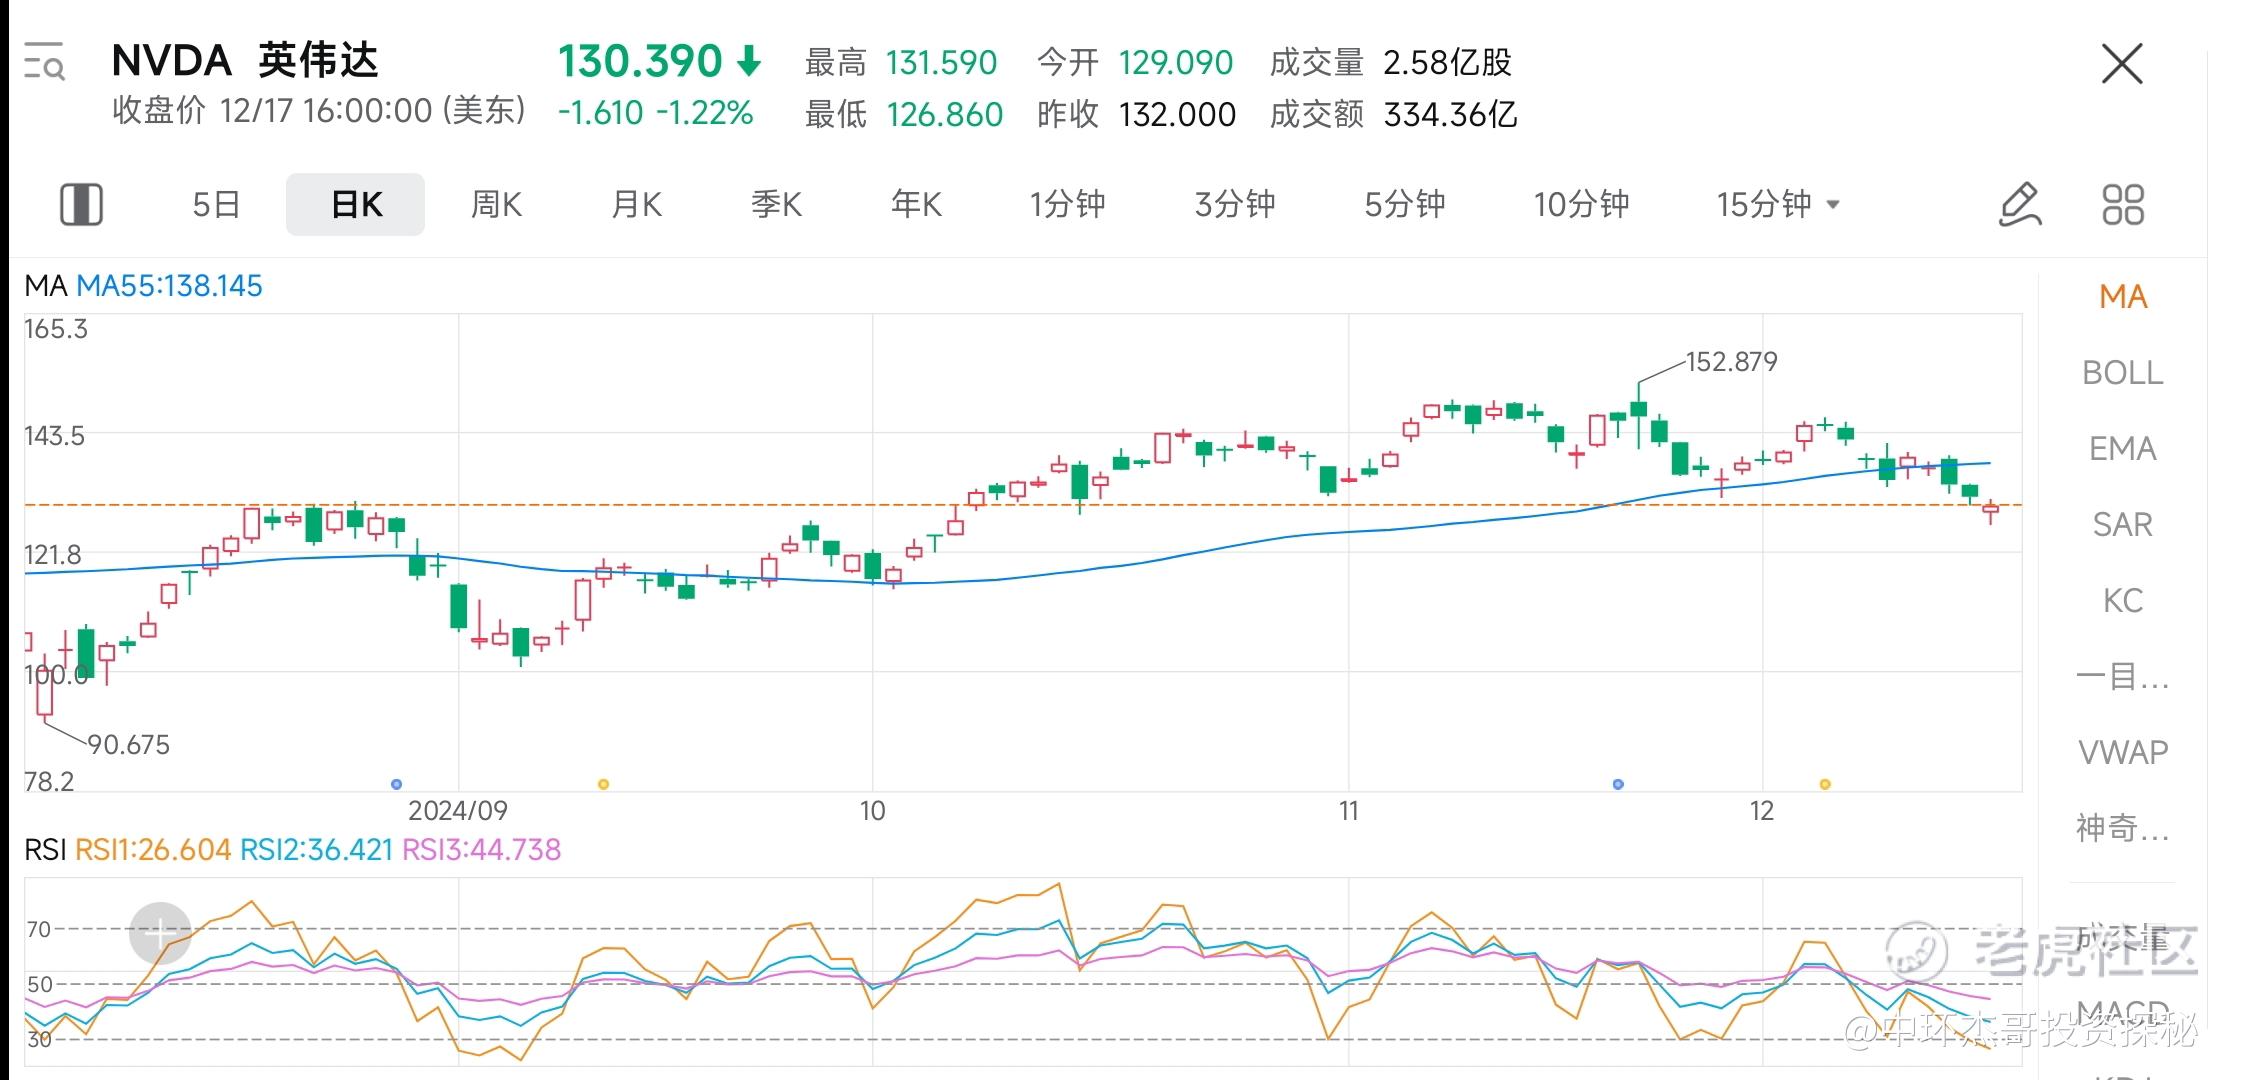This screenshot has height=1080, width=2242.
Task: Click the RSI2:36.421 legend value
Action: coord(316,850)
